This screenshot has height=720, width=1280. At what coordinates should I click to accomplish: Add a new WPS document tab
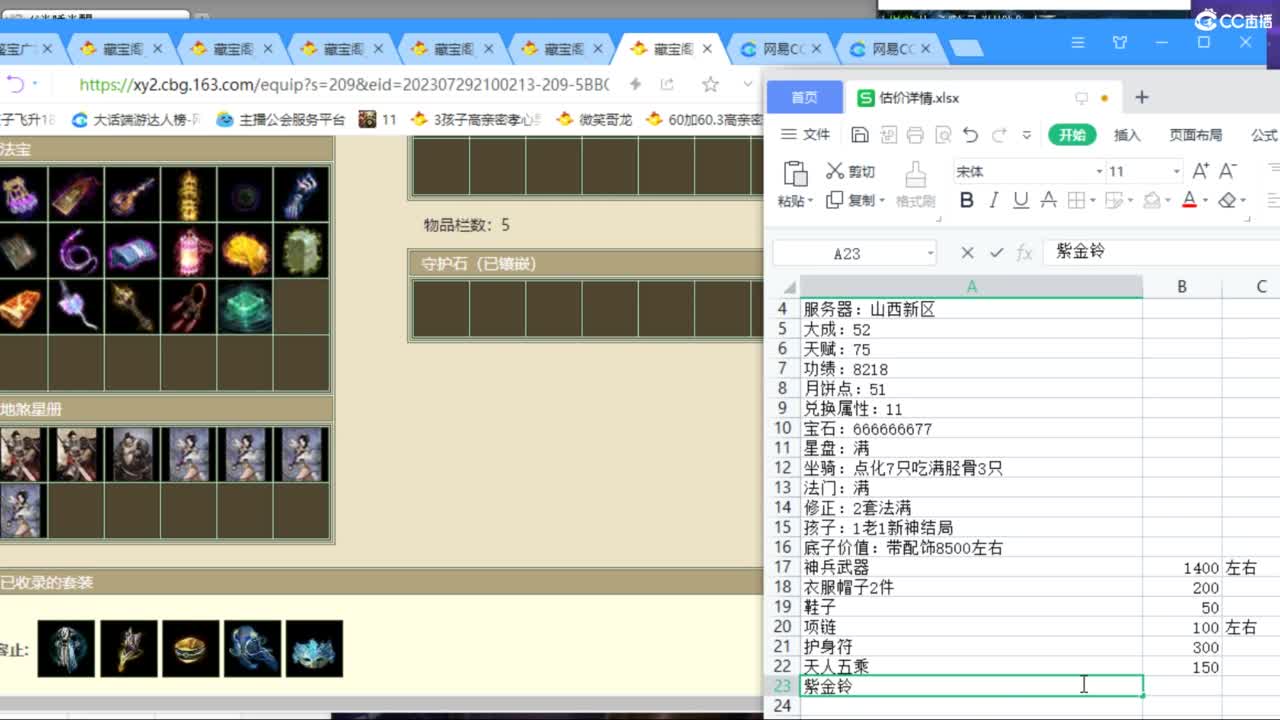click(1141, 97)
